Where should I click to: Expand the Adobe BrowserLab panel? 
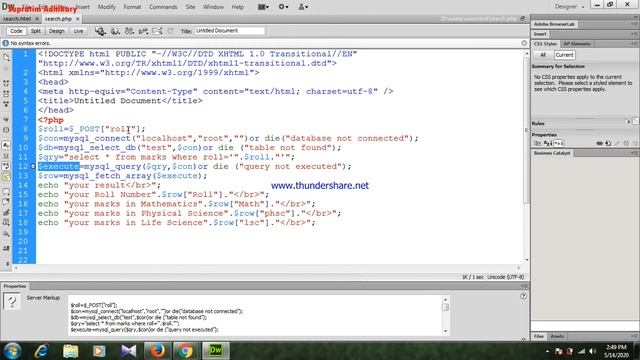(x=554, y=24)
